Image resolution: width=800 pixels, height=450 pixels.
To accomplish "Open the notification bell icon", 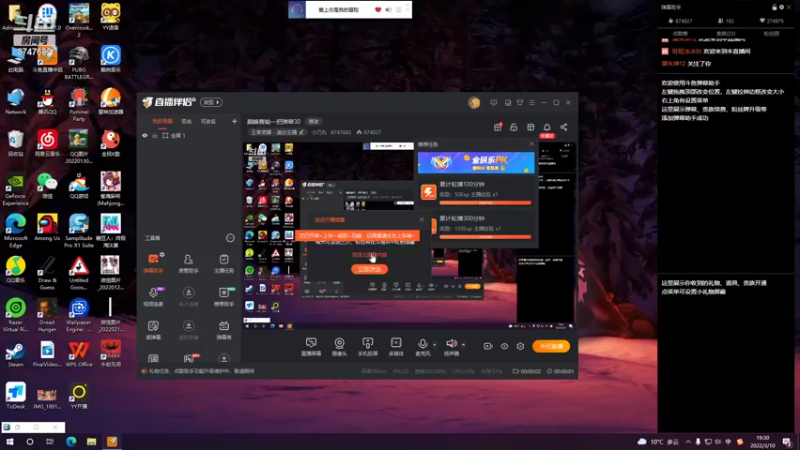I will click(x=547, y=127).
